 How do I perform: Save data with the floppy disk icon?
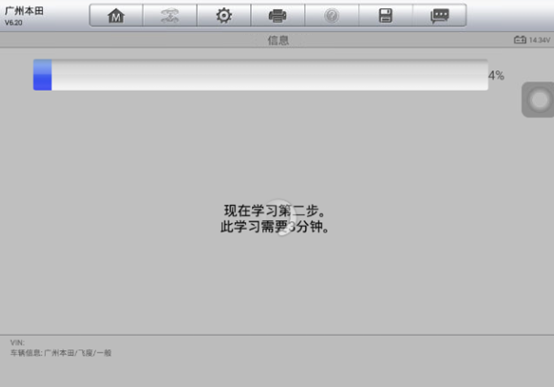pos(385,16)
